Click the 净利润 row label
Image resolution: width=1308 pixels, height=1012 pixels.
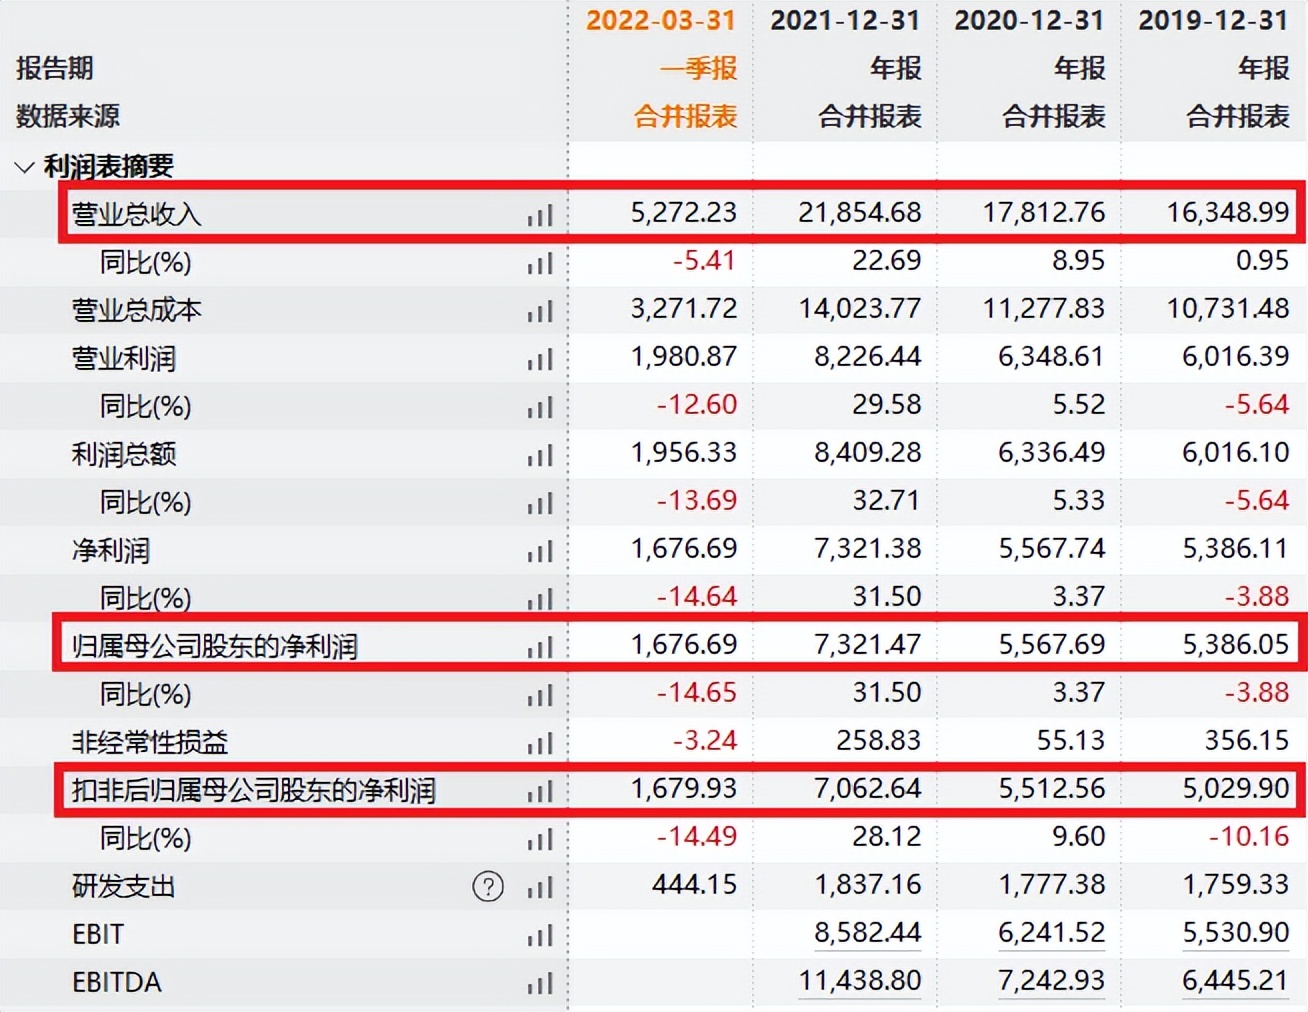pyautogui.click(x=110, y=550)
